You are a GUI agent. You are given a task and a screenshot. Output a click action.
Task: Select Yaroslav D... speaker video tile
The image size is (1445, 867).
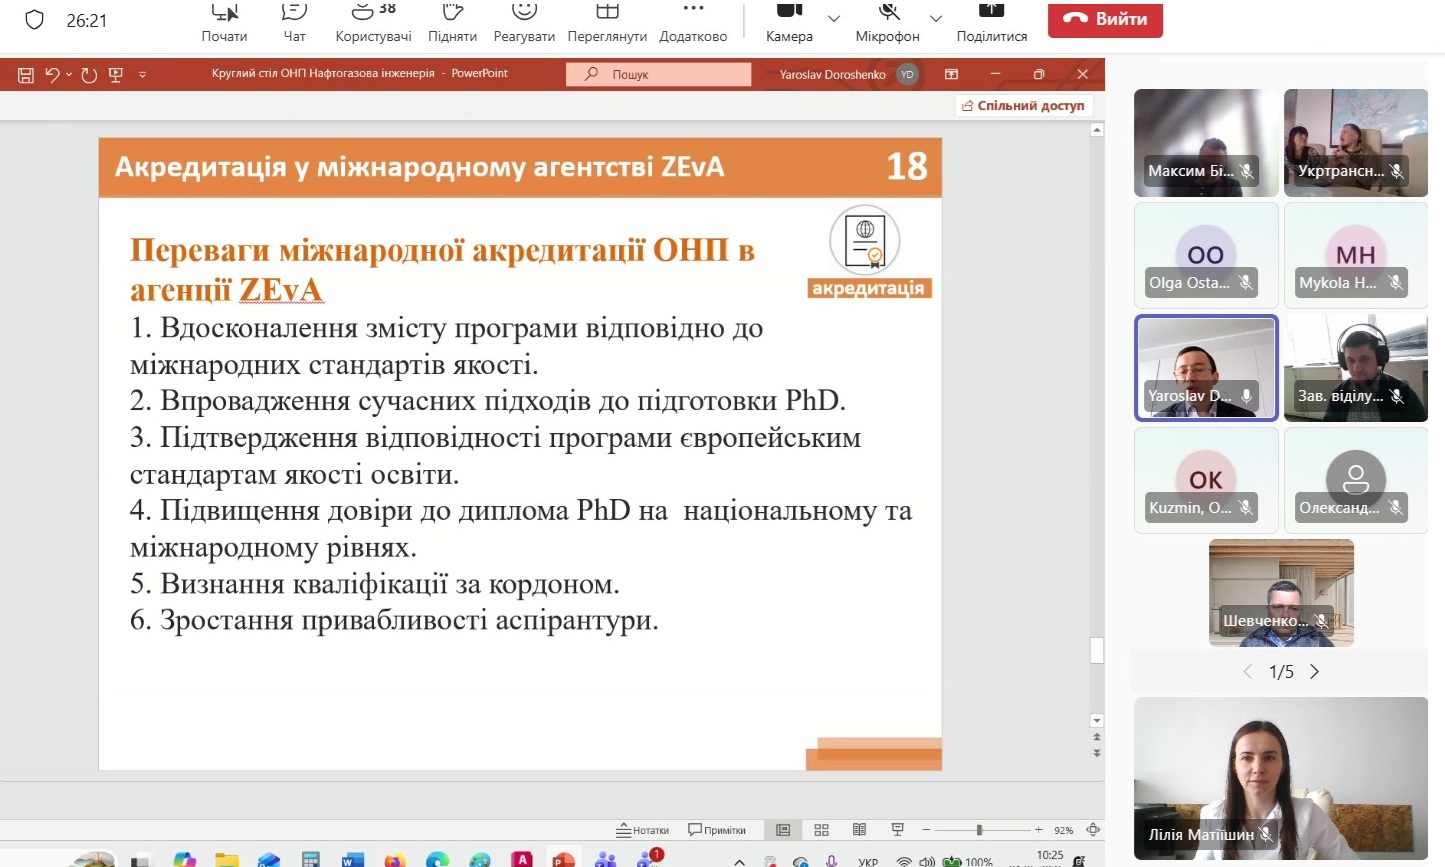click(x=1206, y=368)
